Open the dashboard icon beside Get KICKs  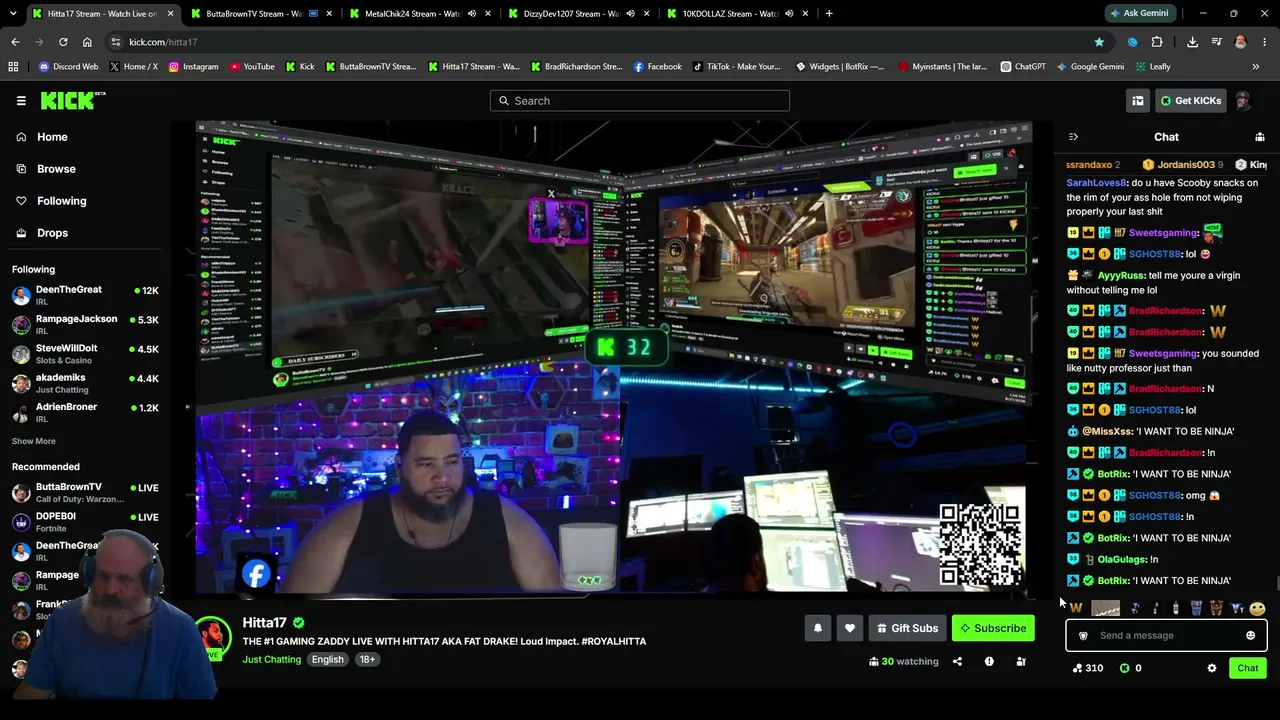click(1138, 101)
